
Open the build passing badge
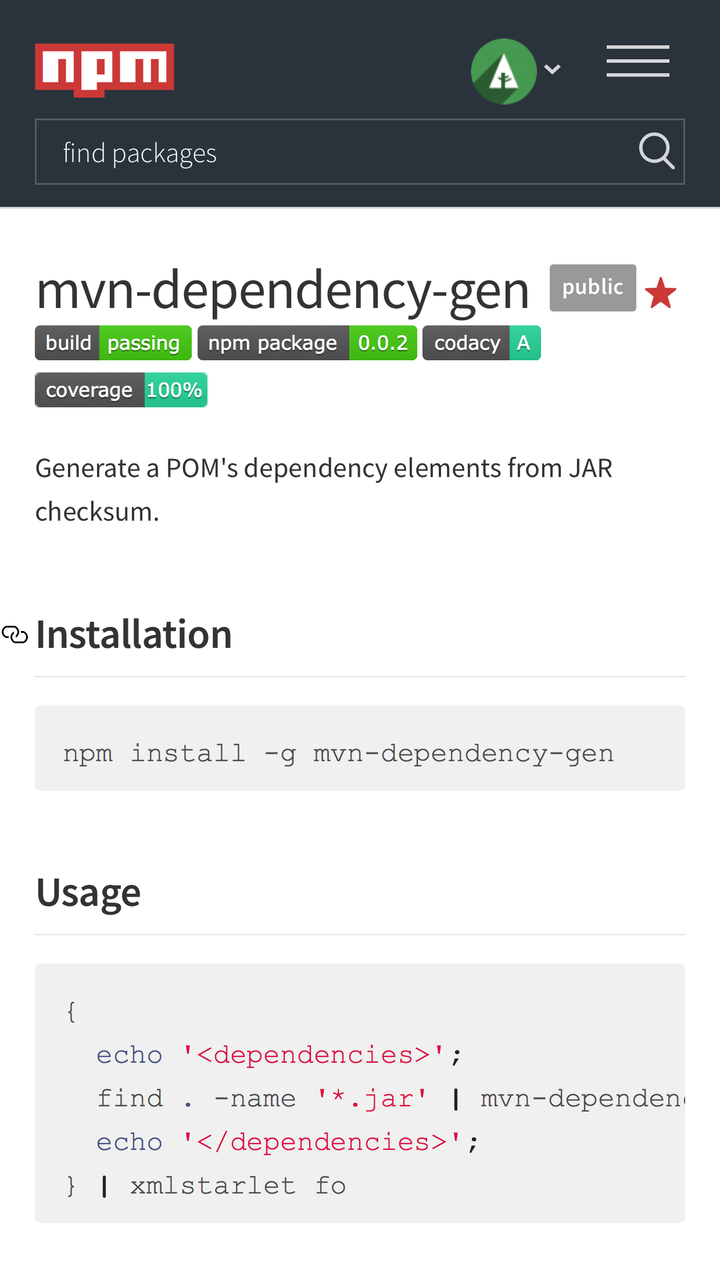113,343
